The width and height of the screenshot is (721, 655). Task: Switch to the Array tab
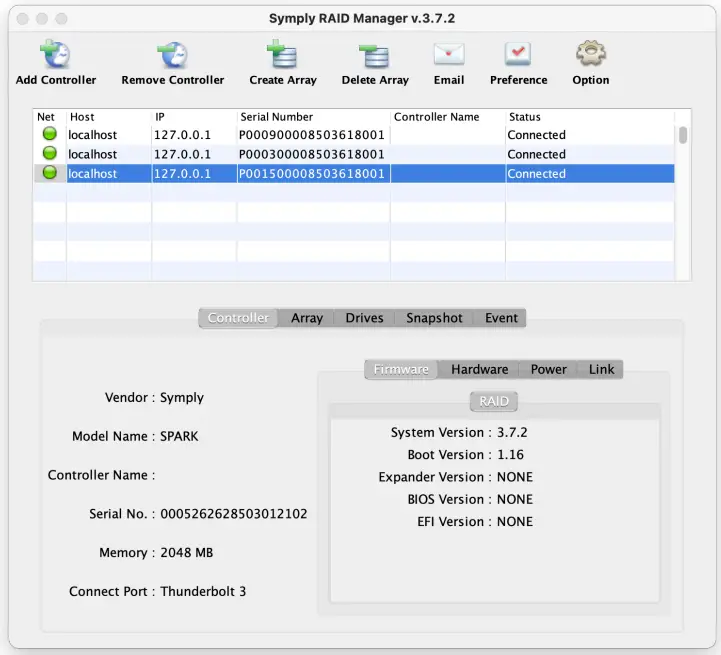307,318
